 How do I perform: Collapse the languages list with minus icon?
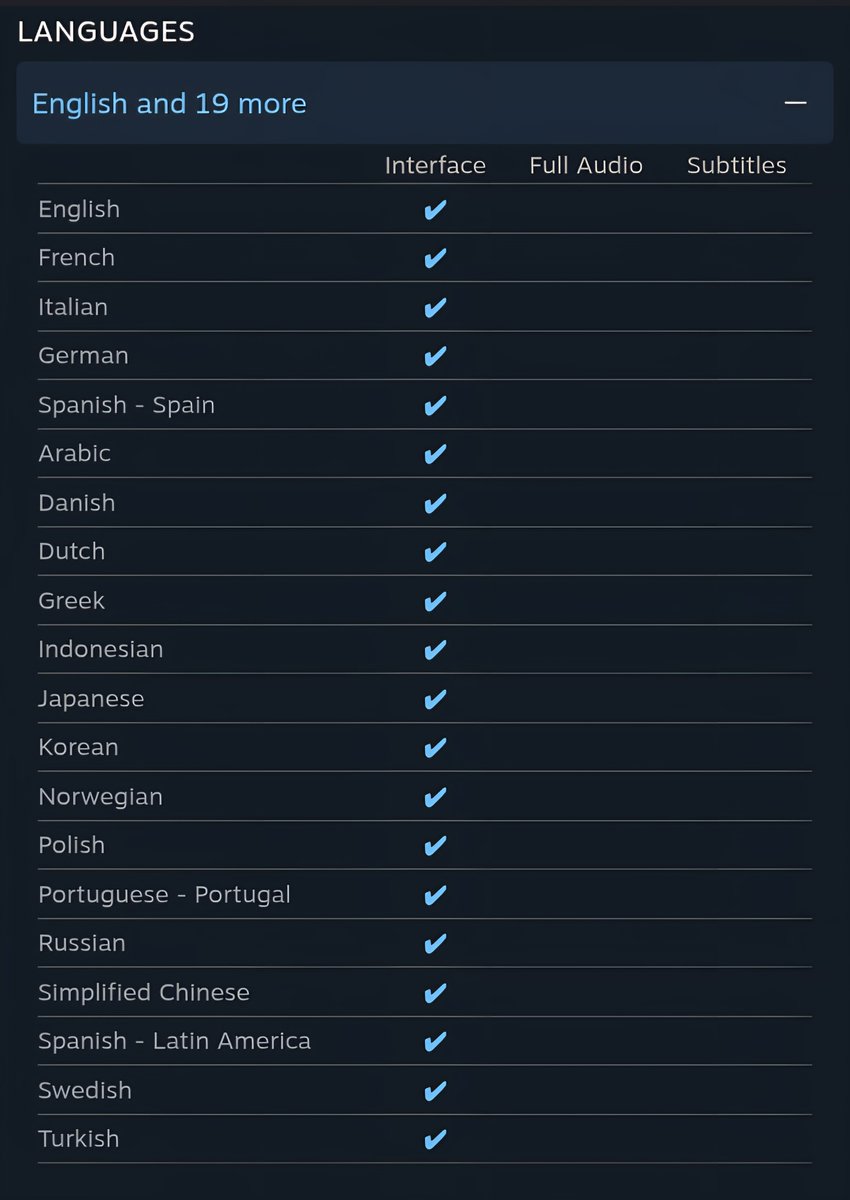click(795, 103)
